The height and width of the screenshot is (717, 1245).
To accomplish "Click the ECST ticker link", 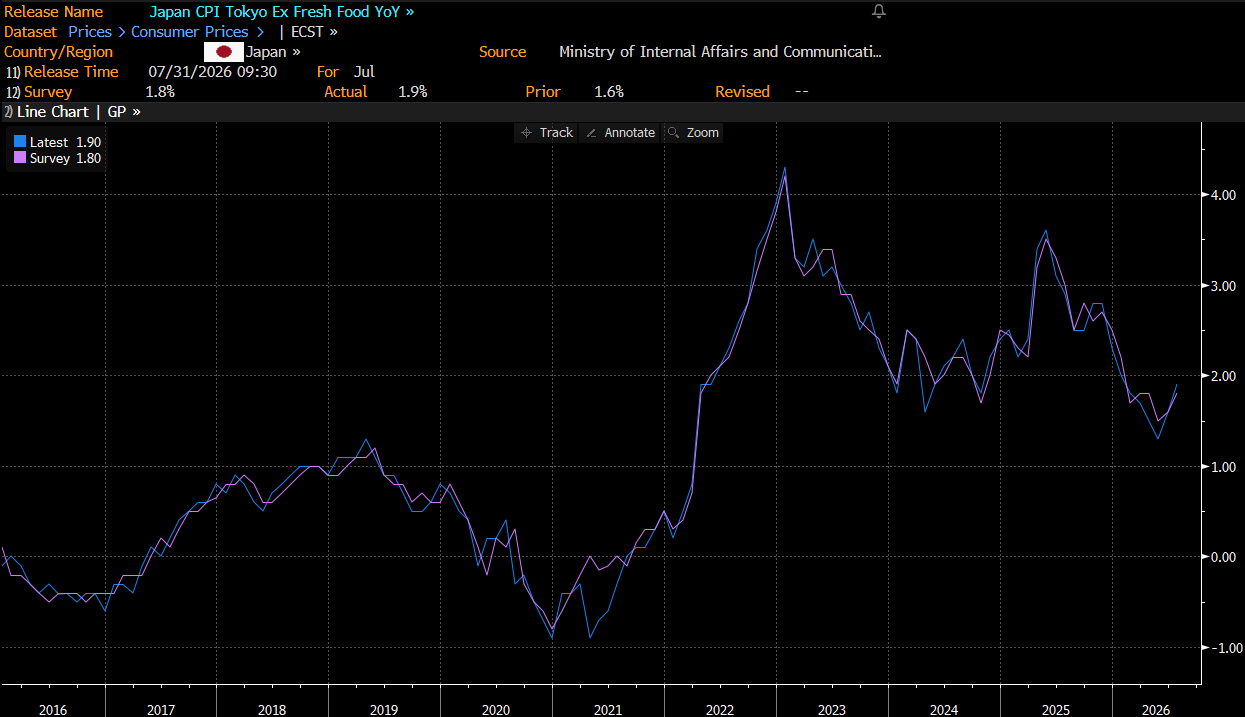I will 314,32.
